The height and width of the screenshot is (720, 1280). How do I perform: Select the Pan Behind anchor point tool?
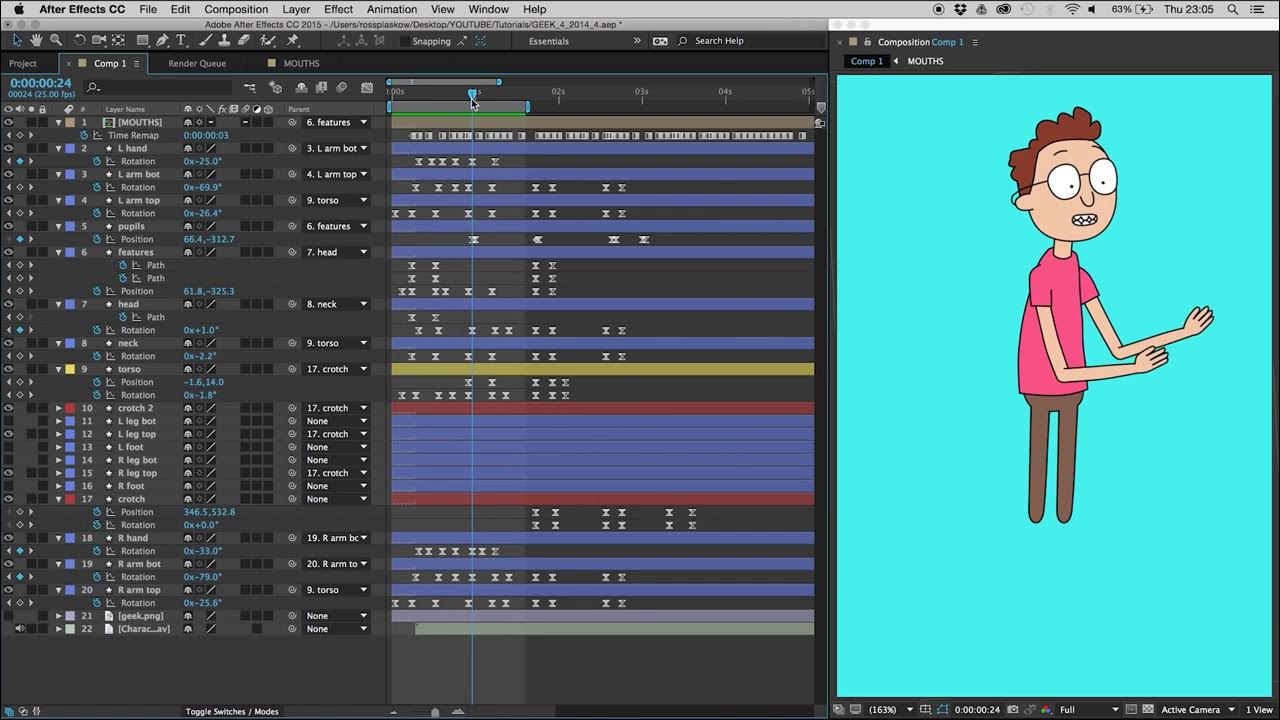118,41
